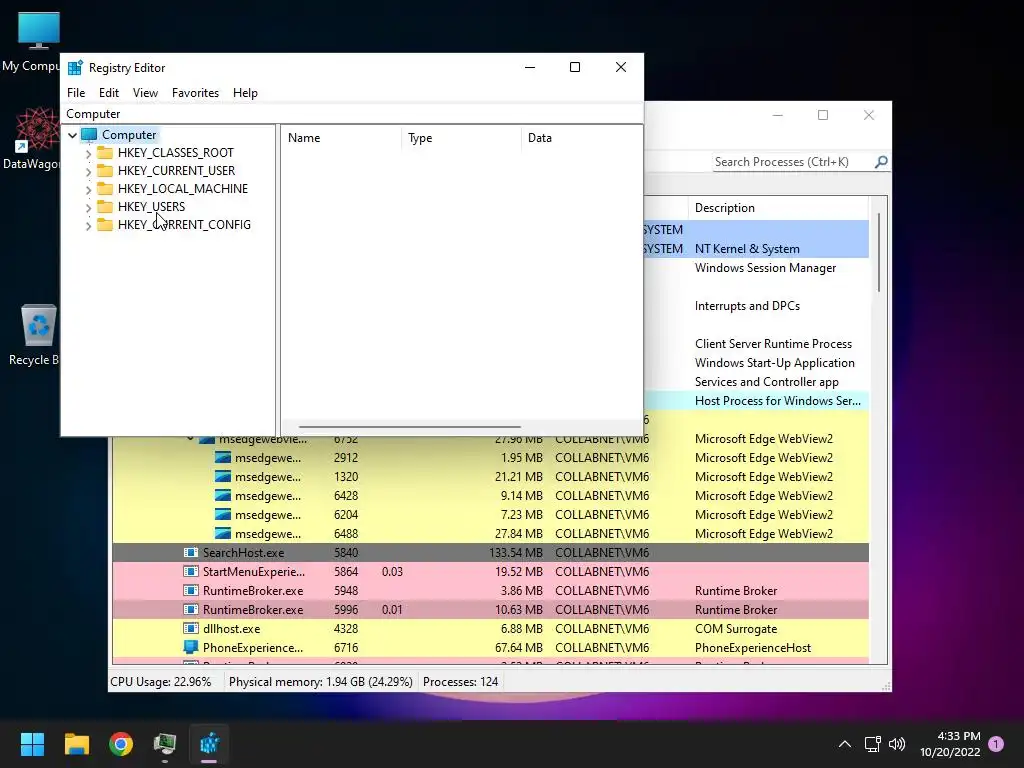The height and width of the screenshot is (768, 1024).
Task: Select the Computer root node
Action: tap(129, 135)
